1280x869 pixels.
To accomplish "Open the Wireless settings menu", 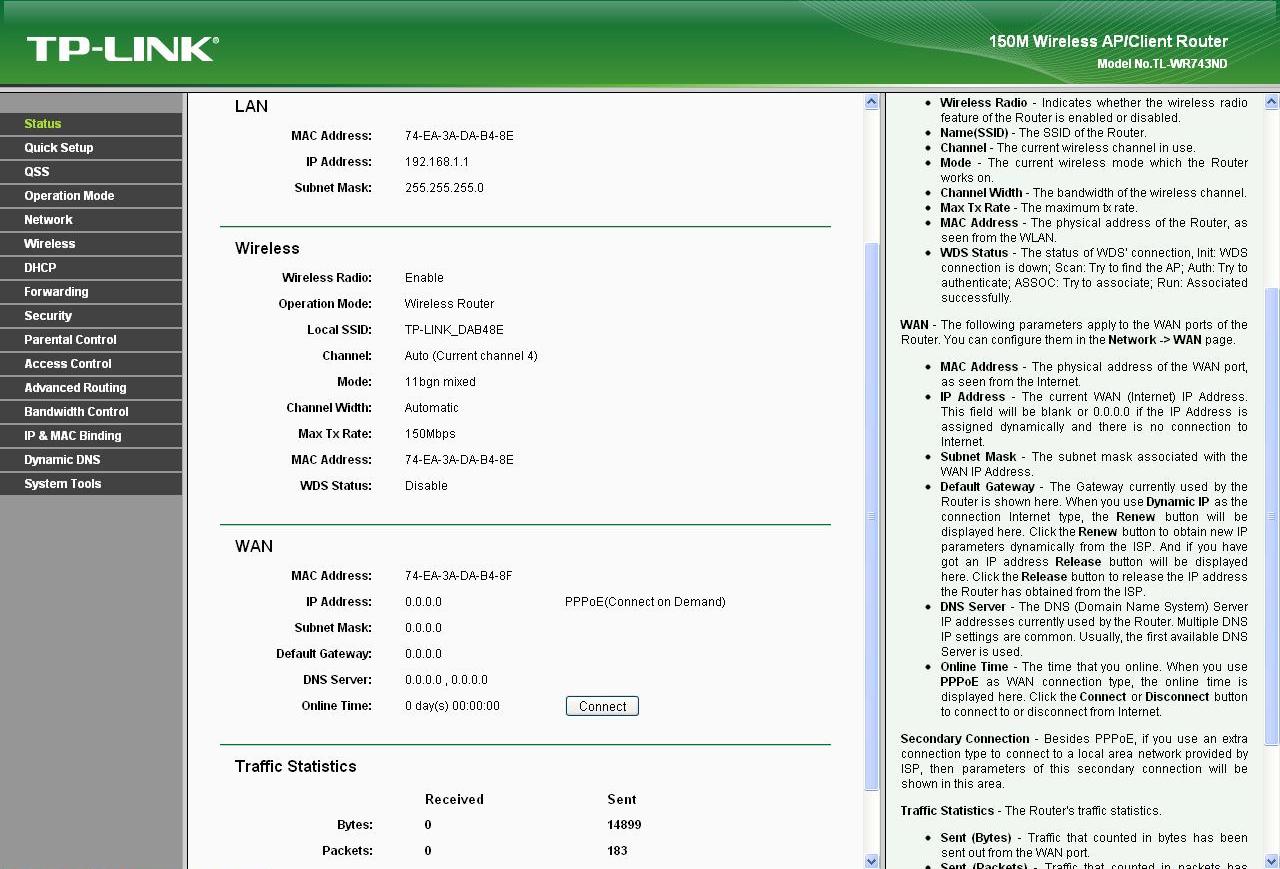I will tap(91, 244).
